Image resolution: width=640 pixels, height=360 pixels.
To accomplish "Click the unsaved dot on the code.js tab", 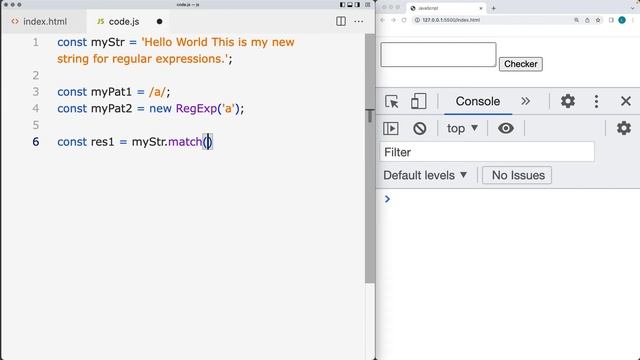I will point(159,21).
